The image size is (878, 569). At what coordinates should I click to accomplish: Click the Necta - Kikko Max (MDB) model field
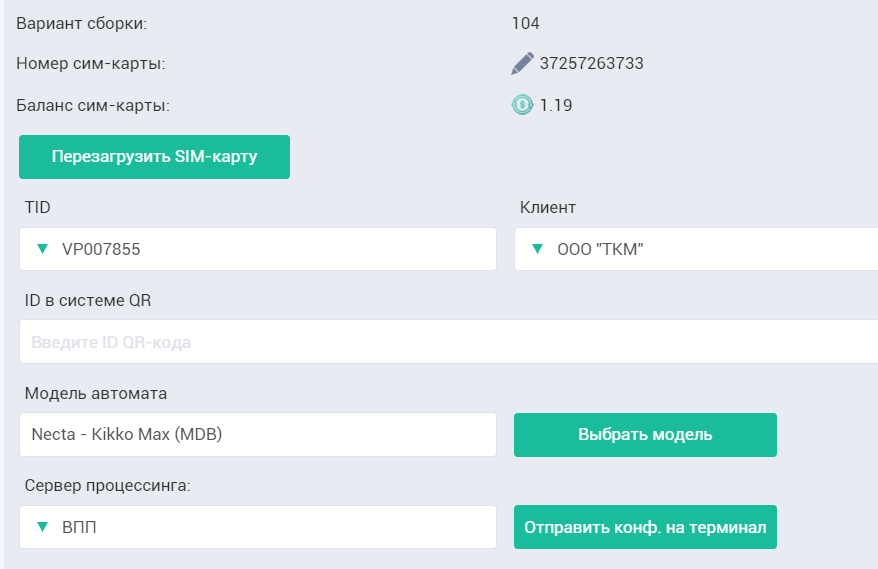(x=258, y=435)
